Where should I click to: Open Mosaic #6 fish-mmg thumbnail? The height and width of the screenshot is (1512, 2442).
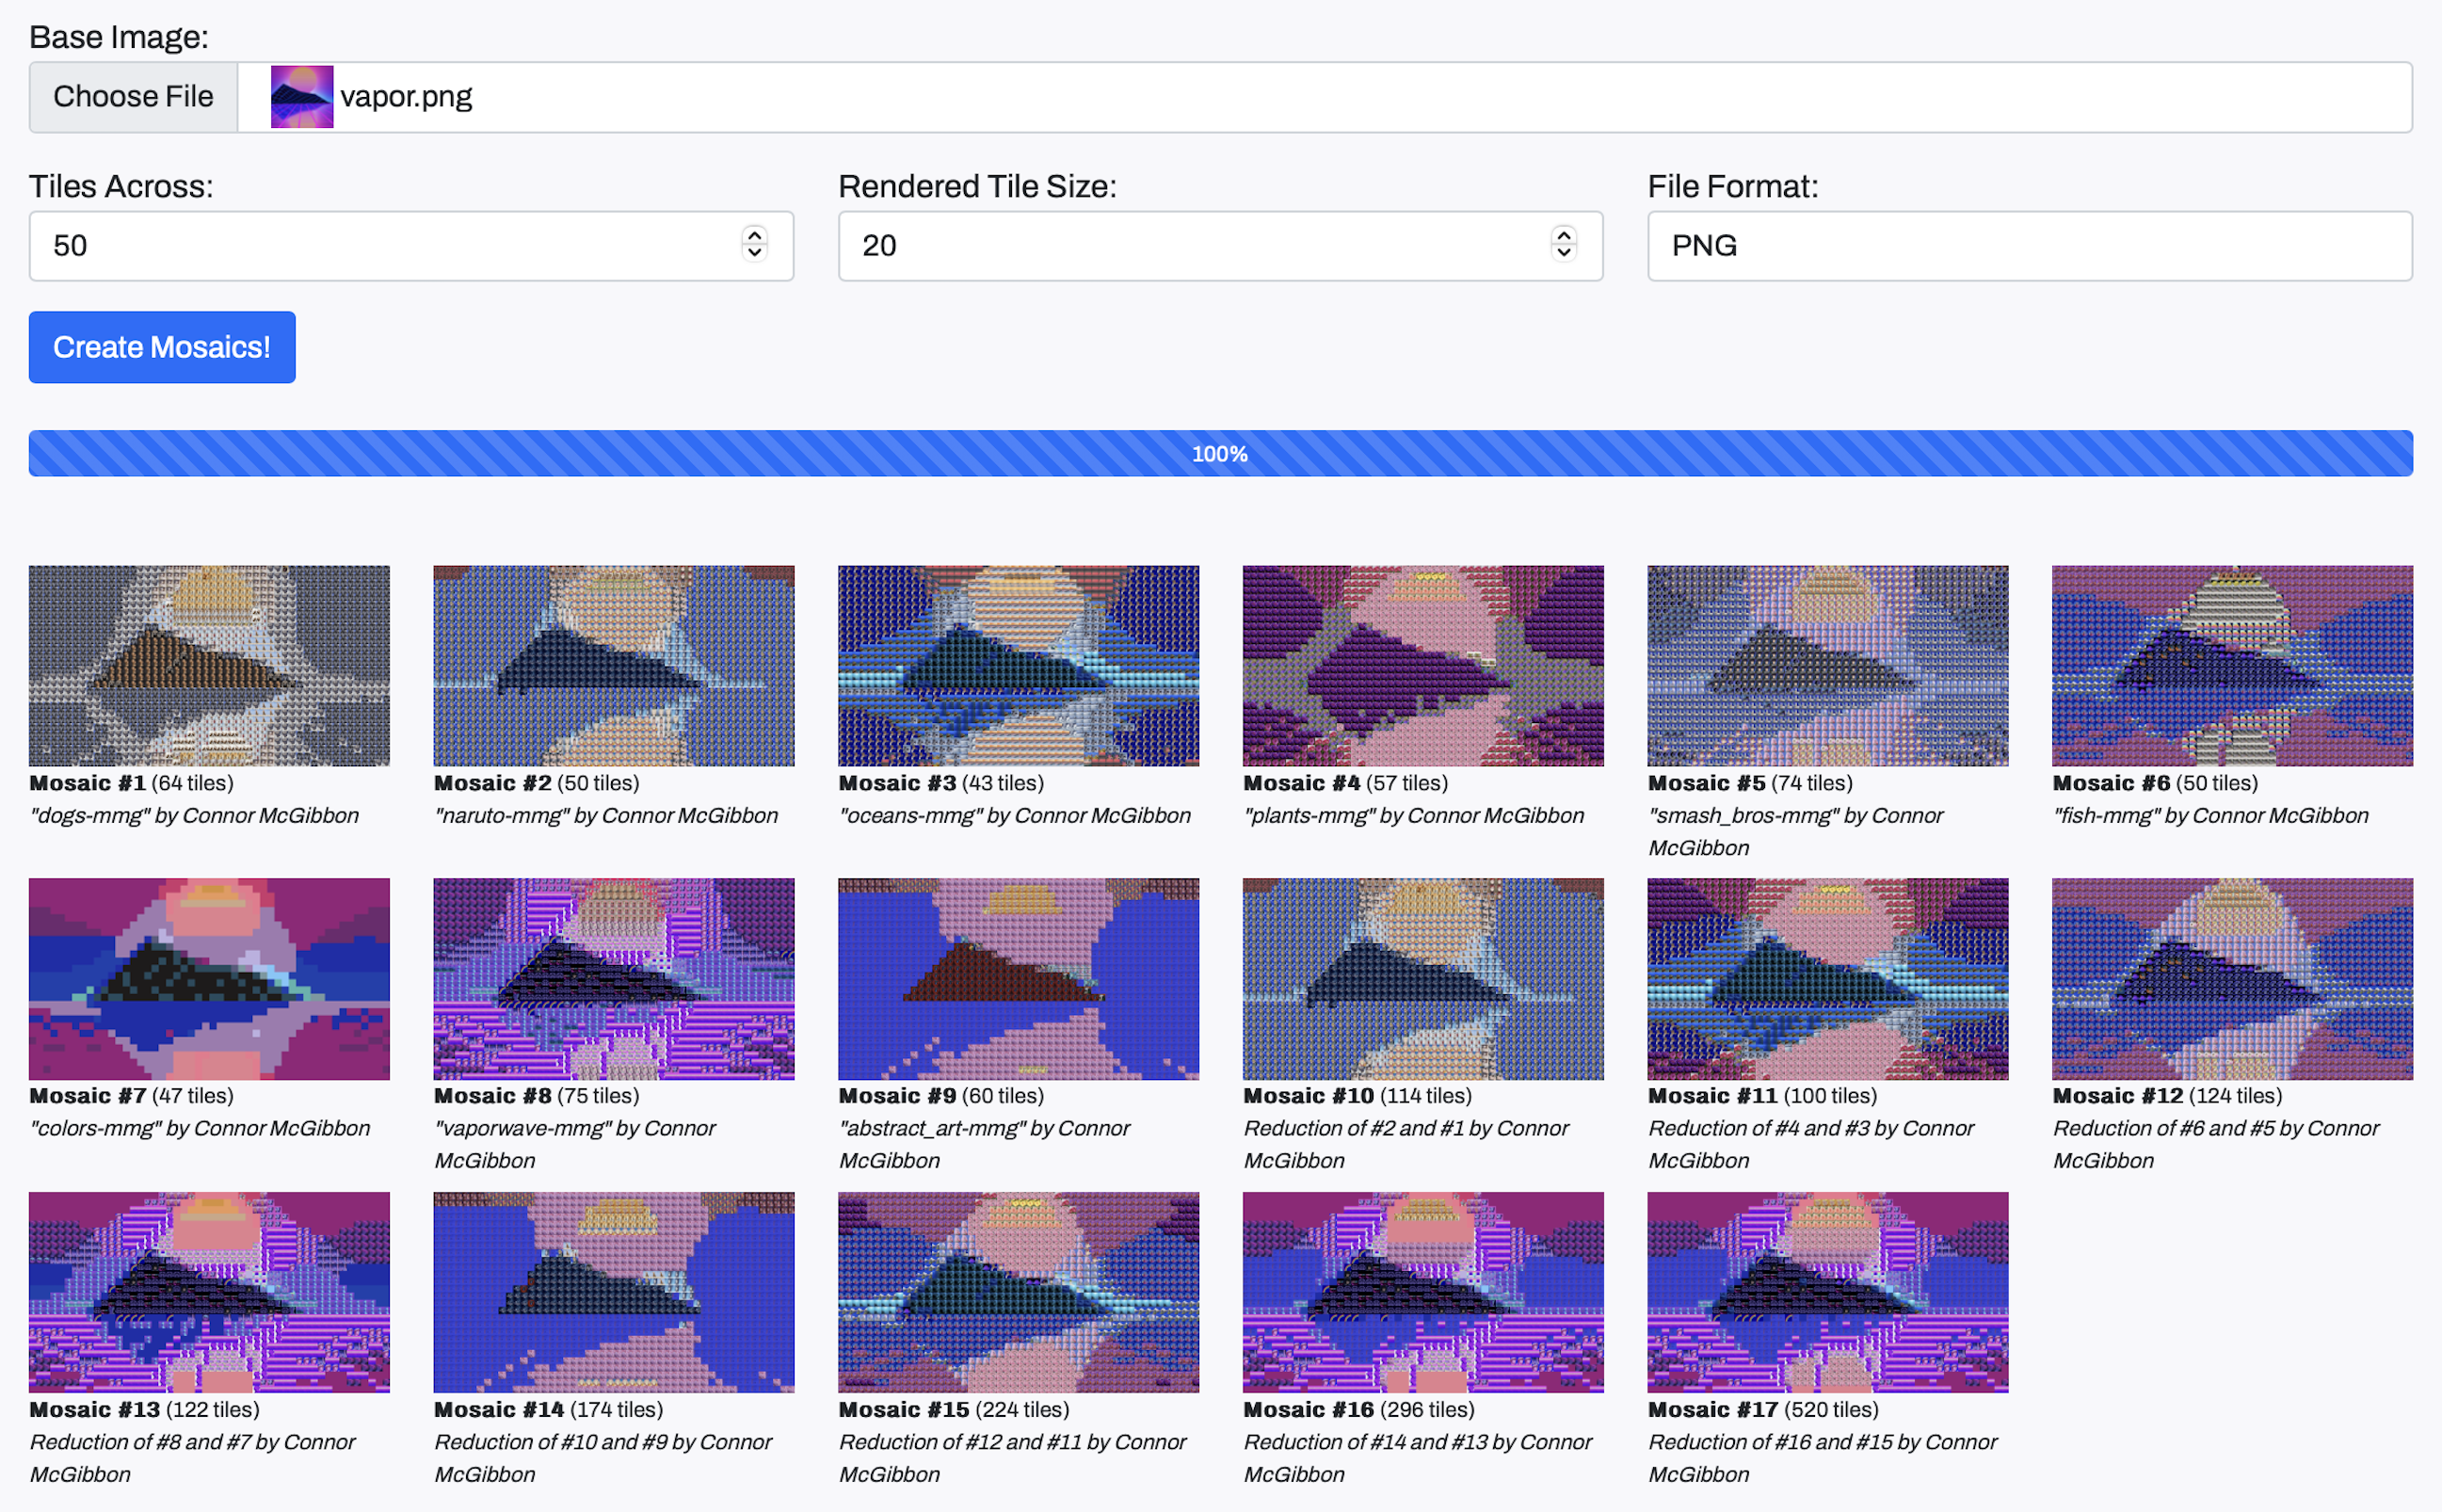pos(2232,666)
